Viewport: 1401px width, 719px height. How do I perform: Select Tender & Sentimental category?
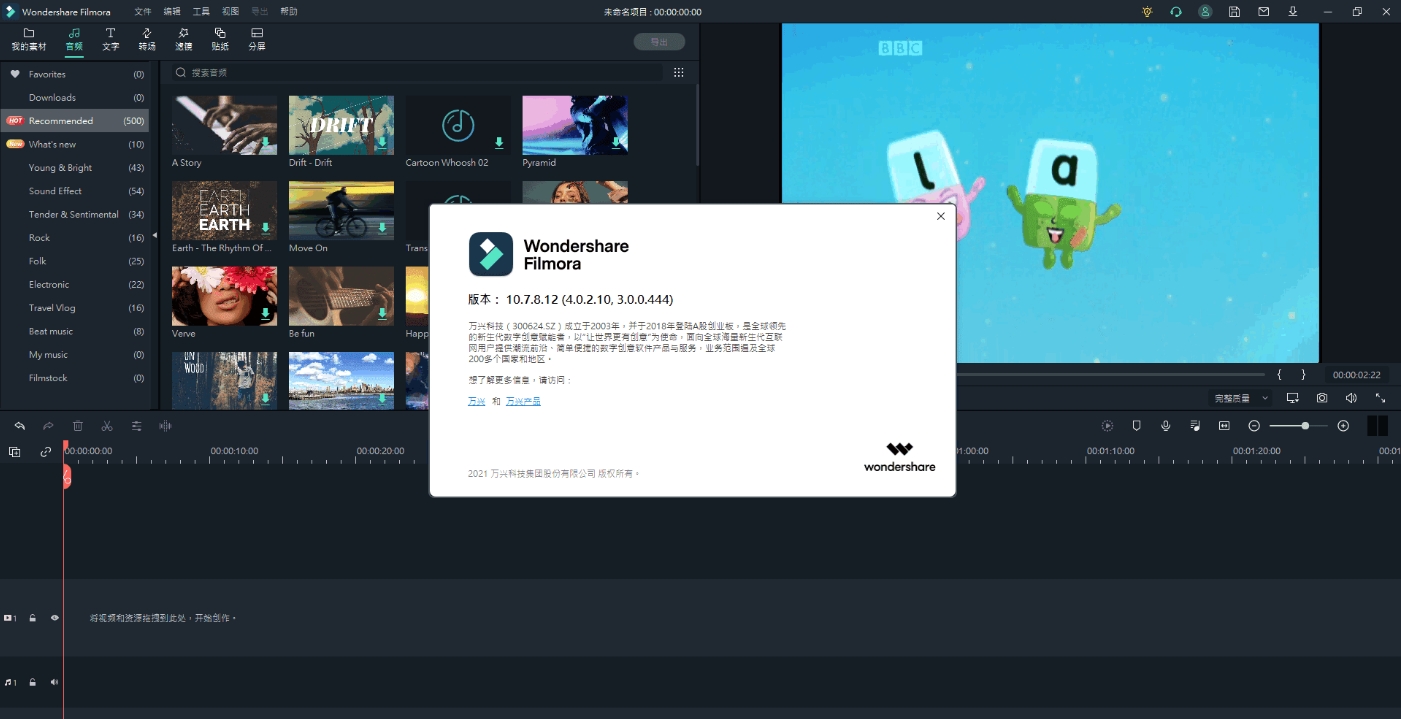(75, 214)
